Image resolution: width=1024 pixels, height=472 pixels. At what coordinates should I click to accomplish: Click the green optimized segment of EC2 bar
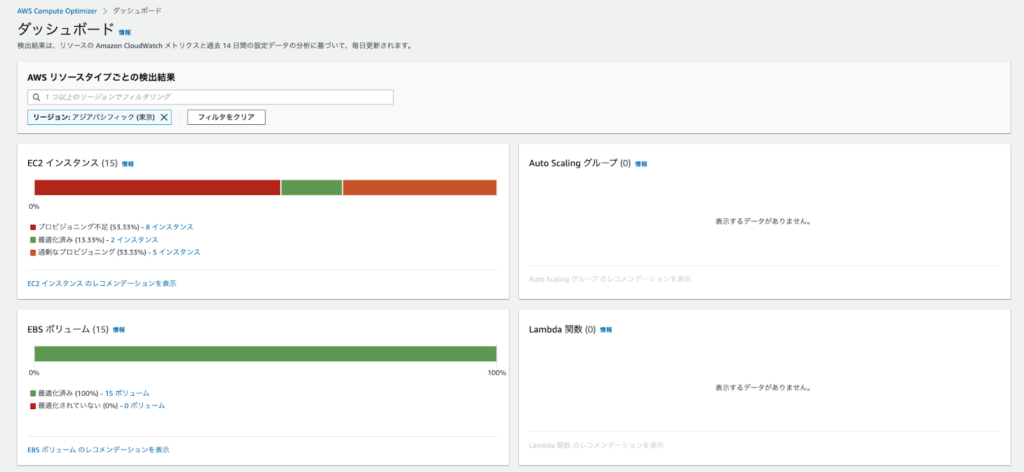(x=312, y=187)
